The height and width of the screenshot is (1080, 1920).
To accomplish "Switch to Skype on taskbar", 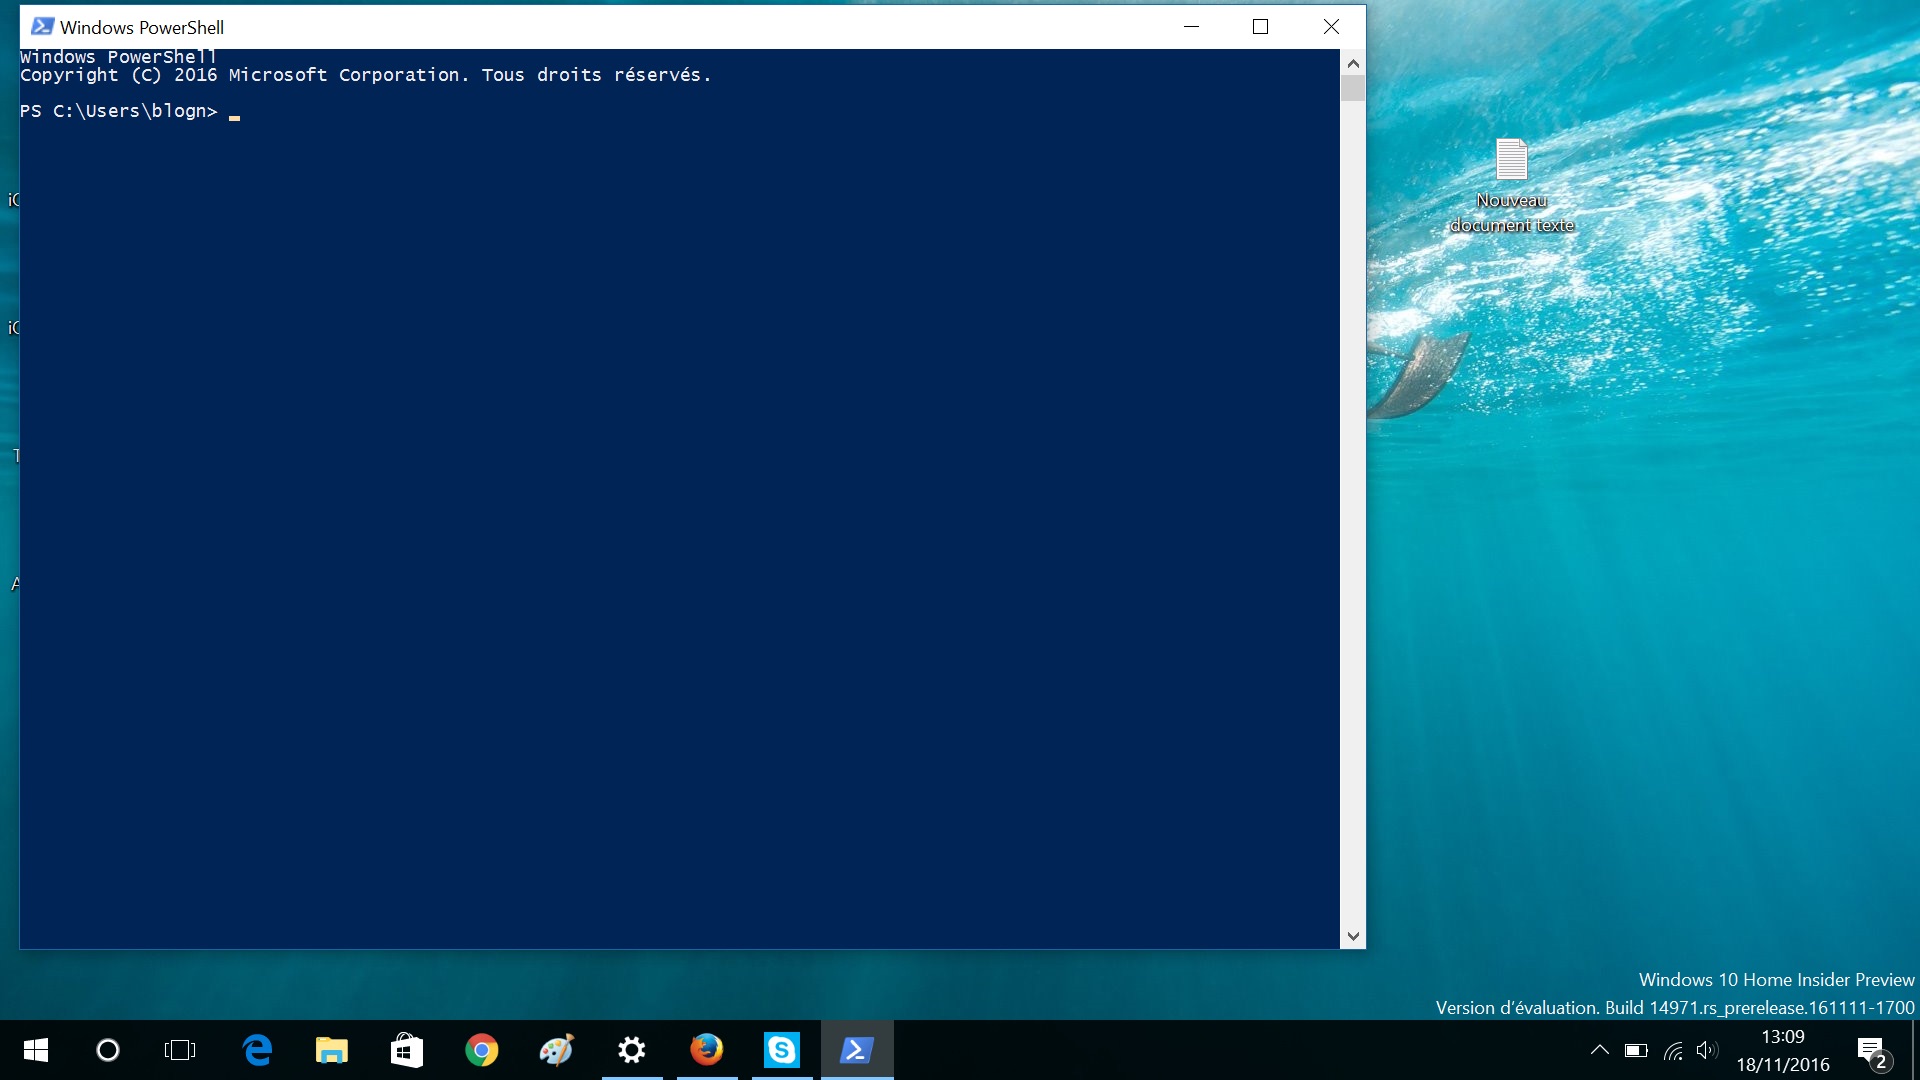I will pyautogui.click(x=781, y=1050).
